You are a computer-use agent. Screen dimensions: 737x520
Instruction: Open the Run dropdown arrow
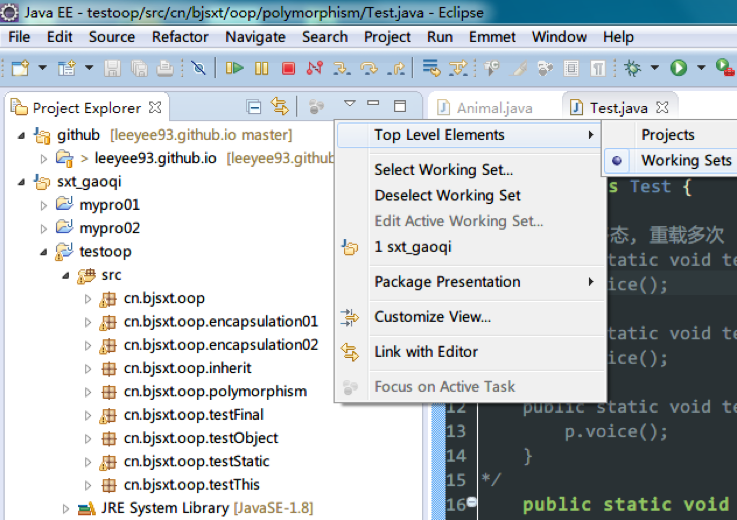tap(701, 68)
